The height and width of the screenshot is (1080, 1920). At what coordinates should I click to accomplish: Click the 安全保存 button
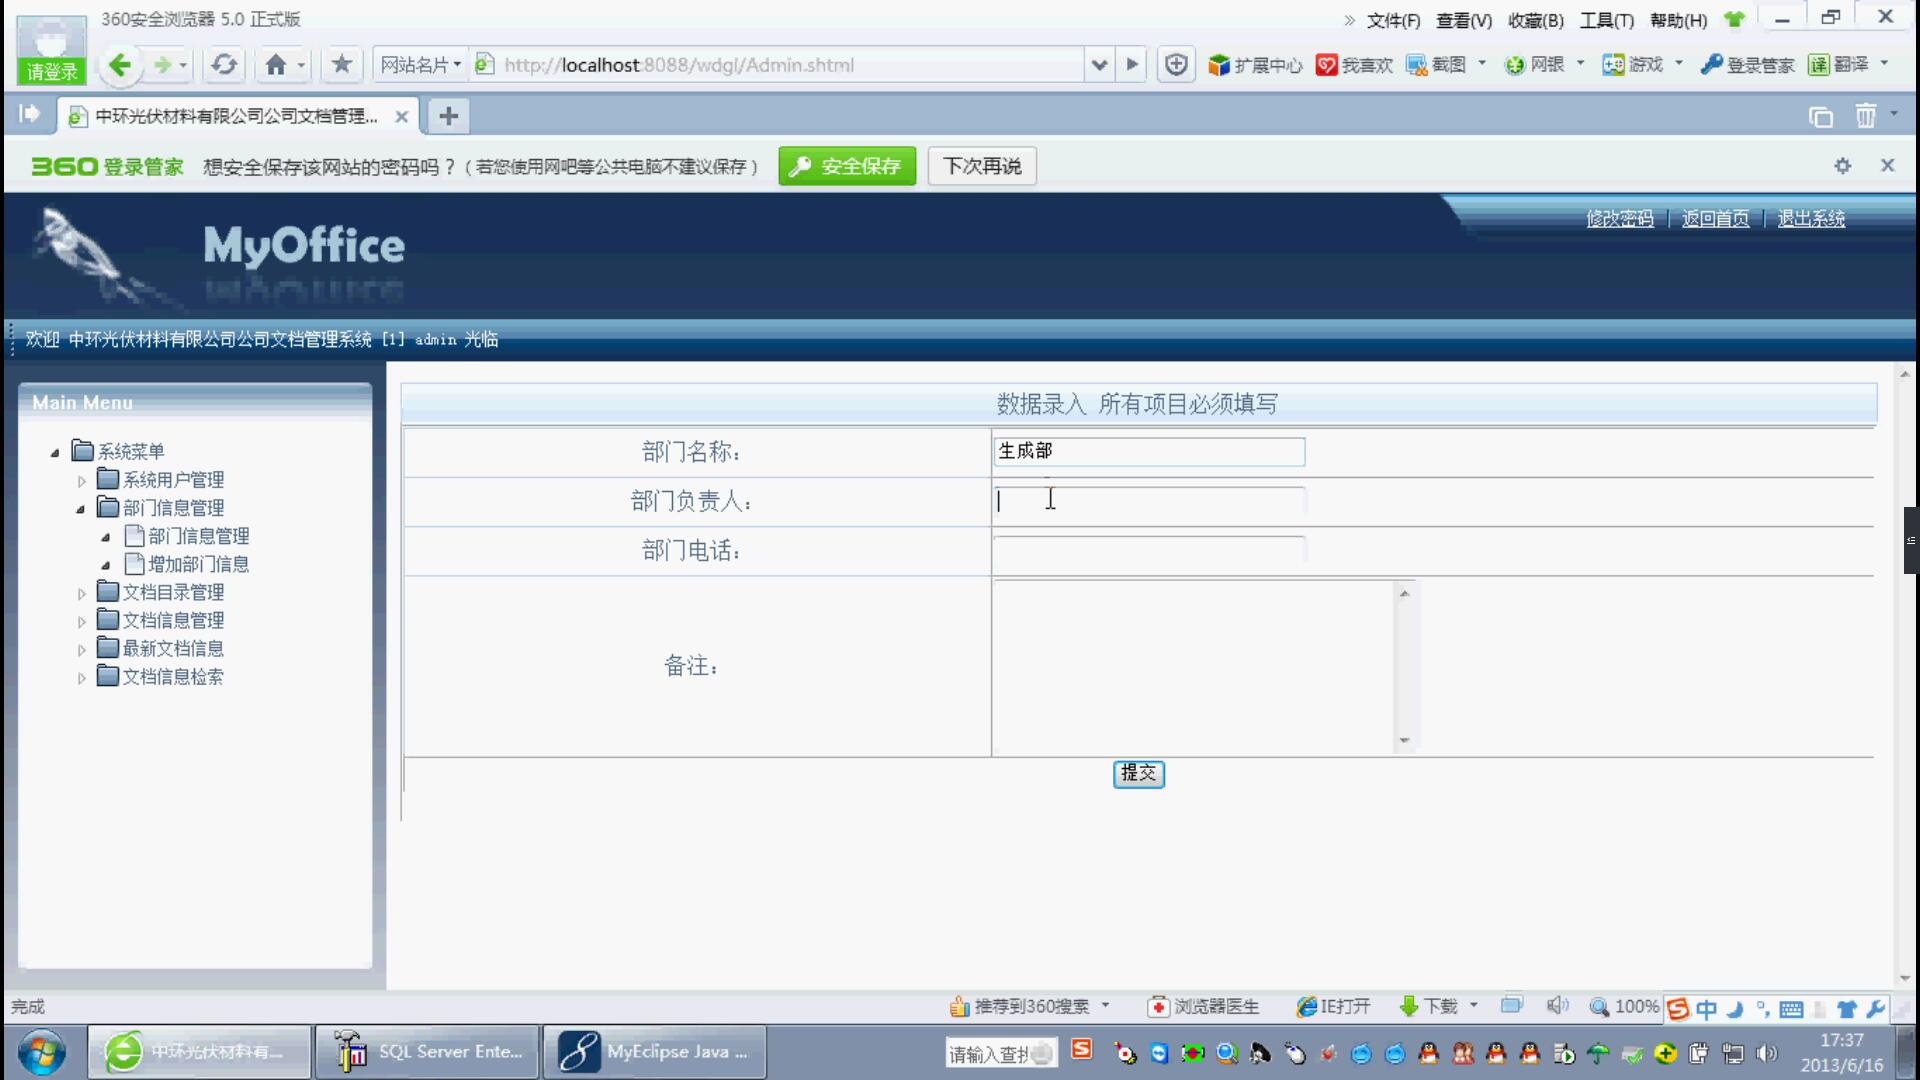(x=847, y=166)
